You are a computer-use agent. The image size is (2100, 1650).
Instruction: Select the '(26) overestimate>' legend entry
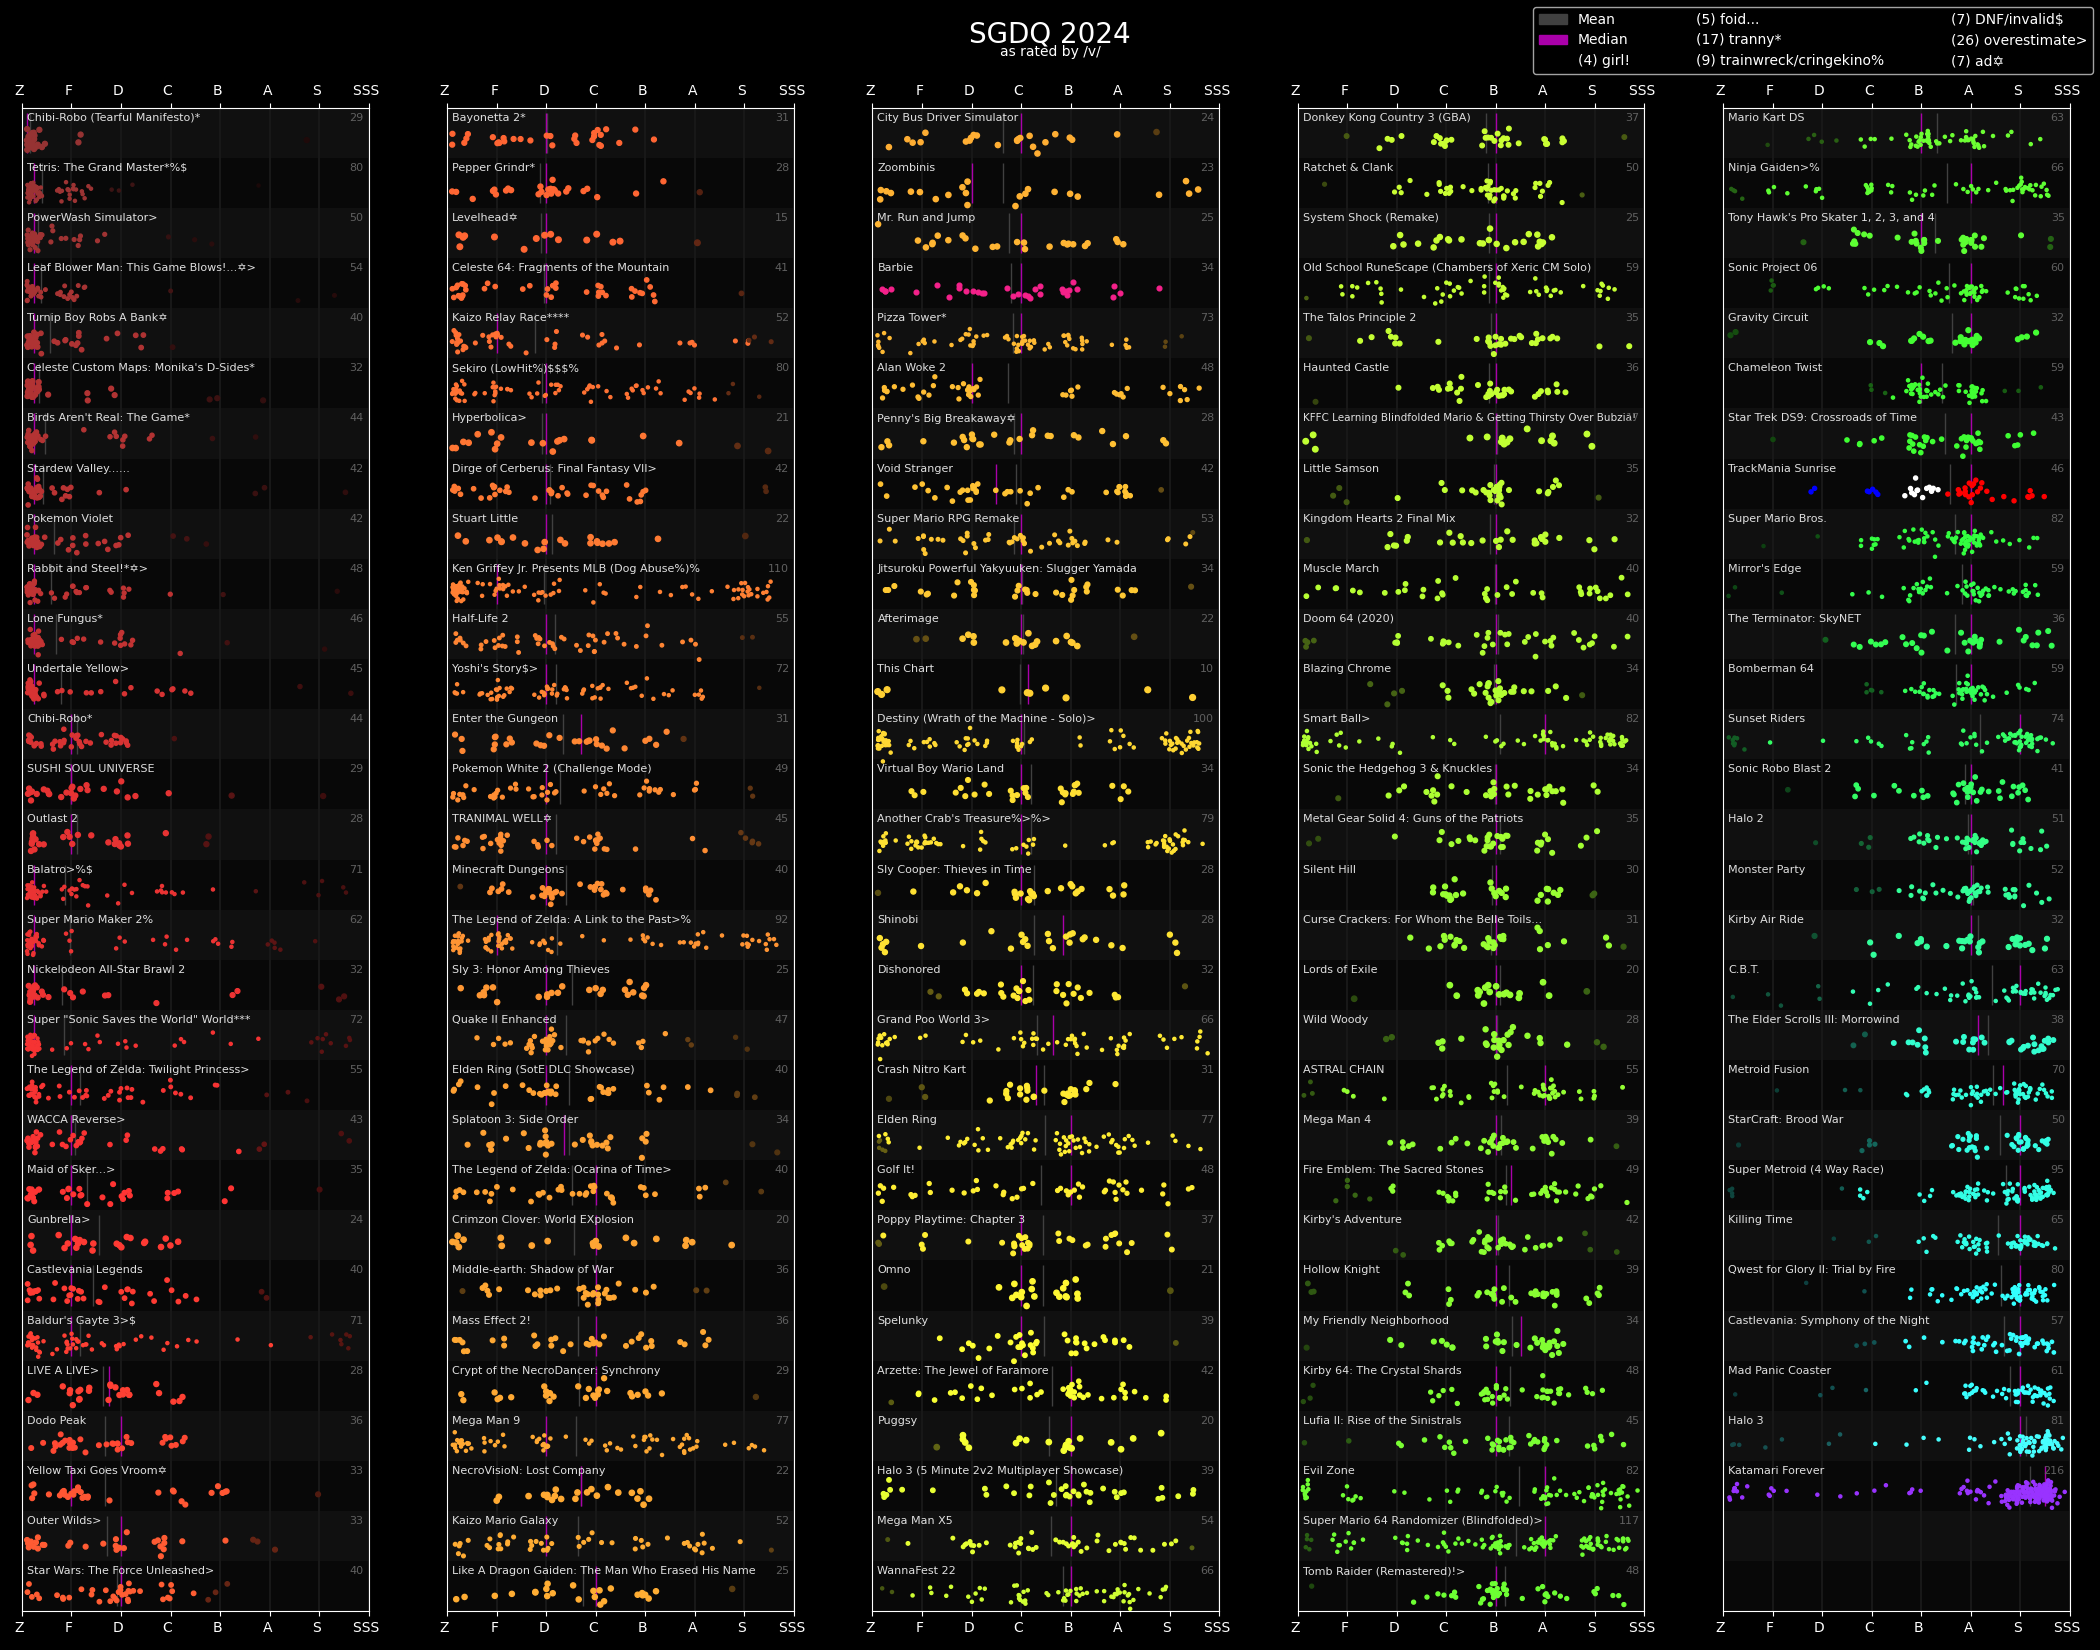click(2019, 40)
